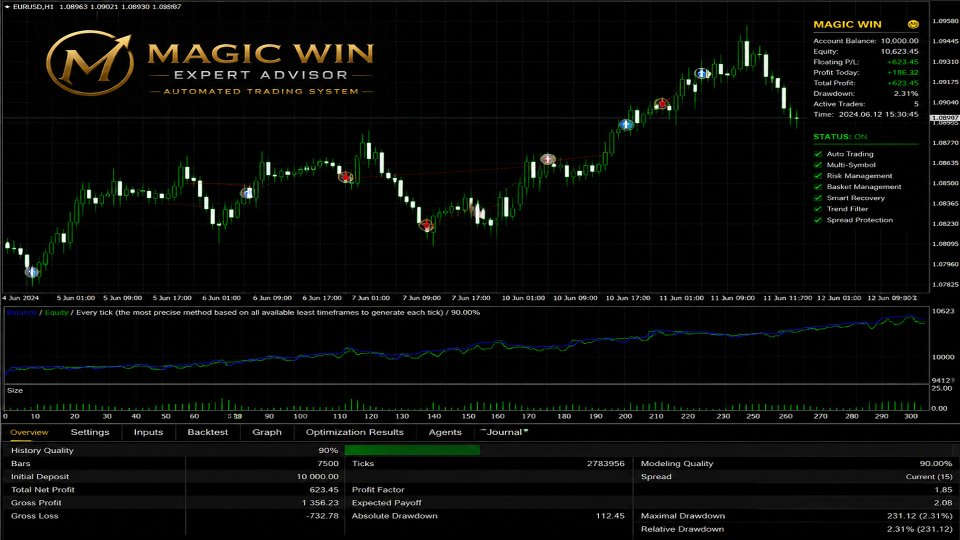
Task: Switch to the Agents tab
Action: [445, 432]
